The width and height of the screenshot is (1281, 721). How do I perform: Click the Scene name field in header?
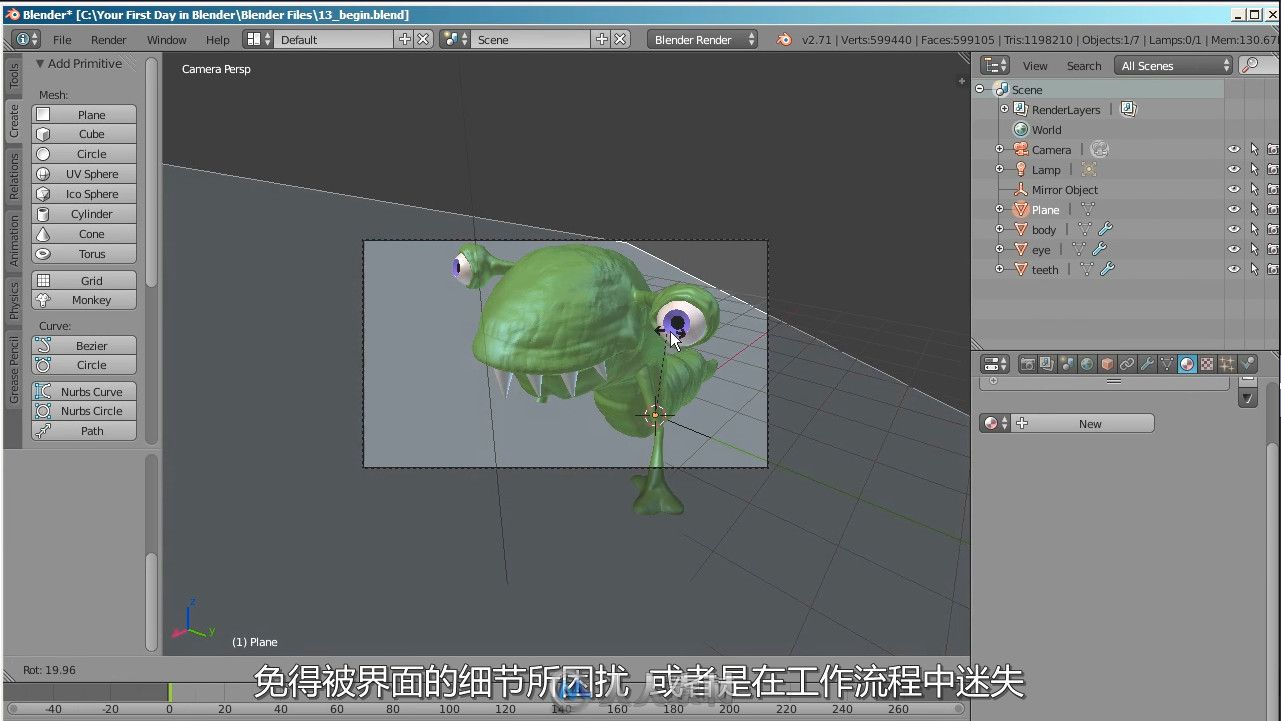pyautogui.click(x=532, y=39)
